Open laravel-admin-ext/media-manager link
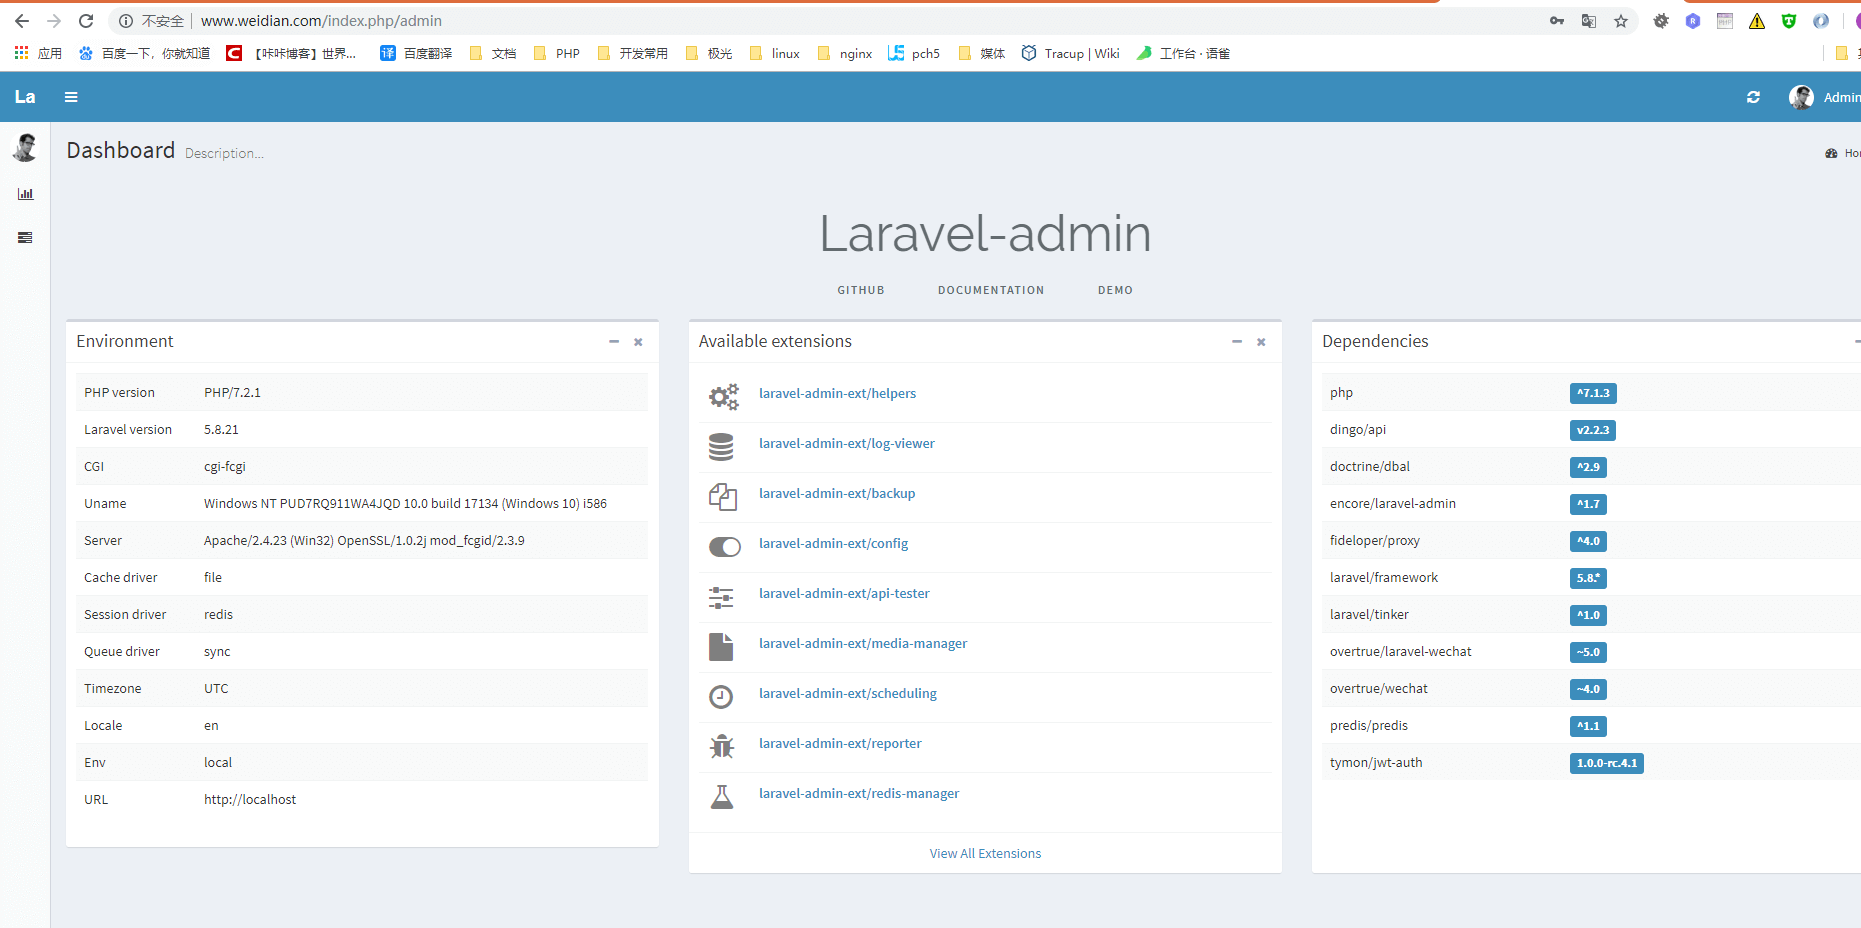 (x=863, y=643)
